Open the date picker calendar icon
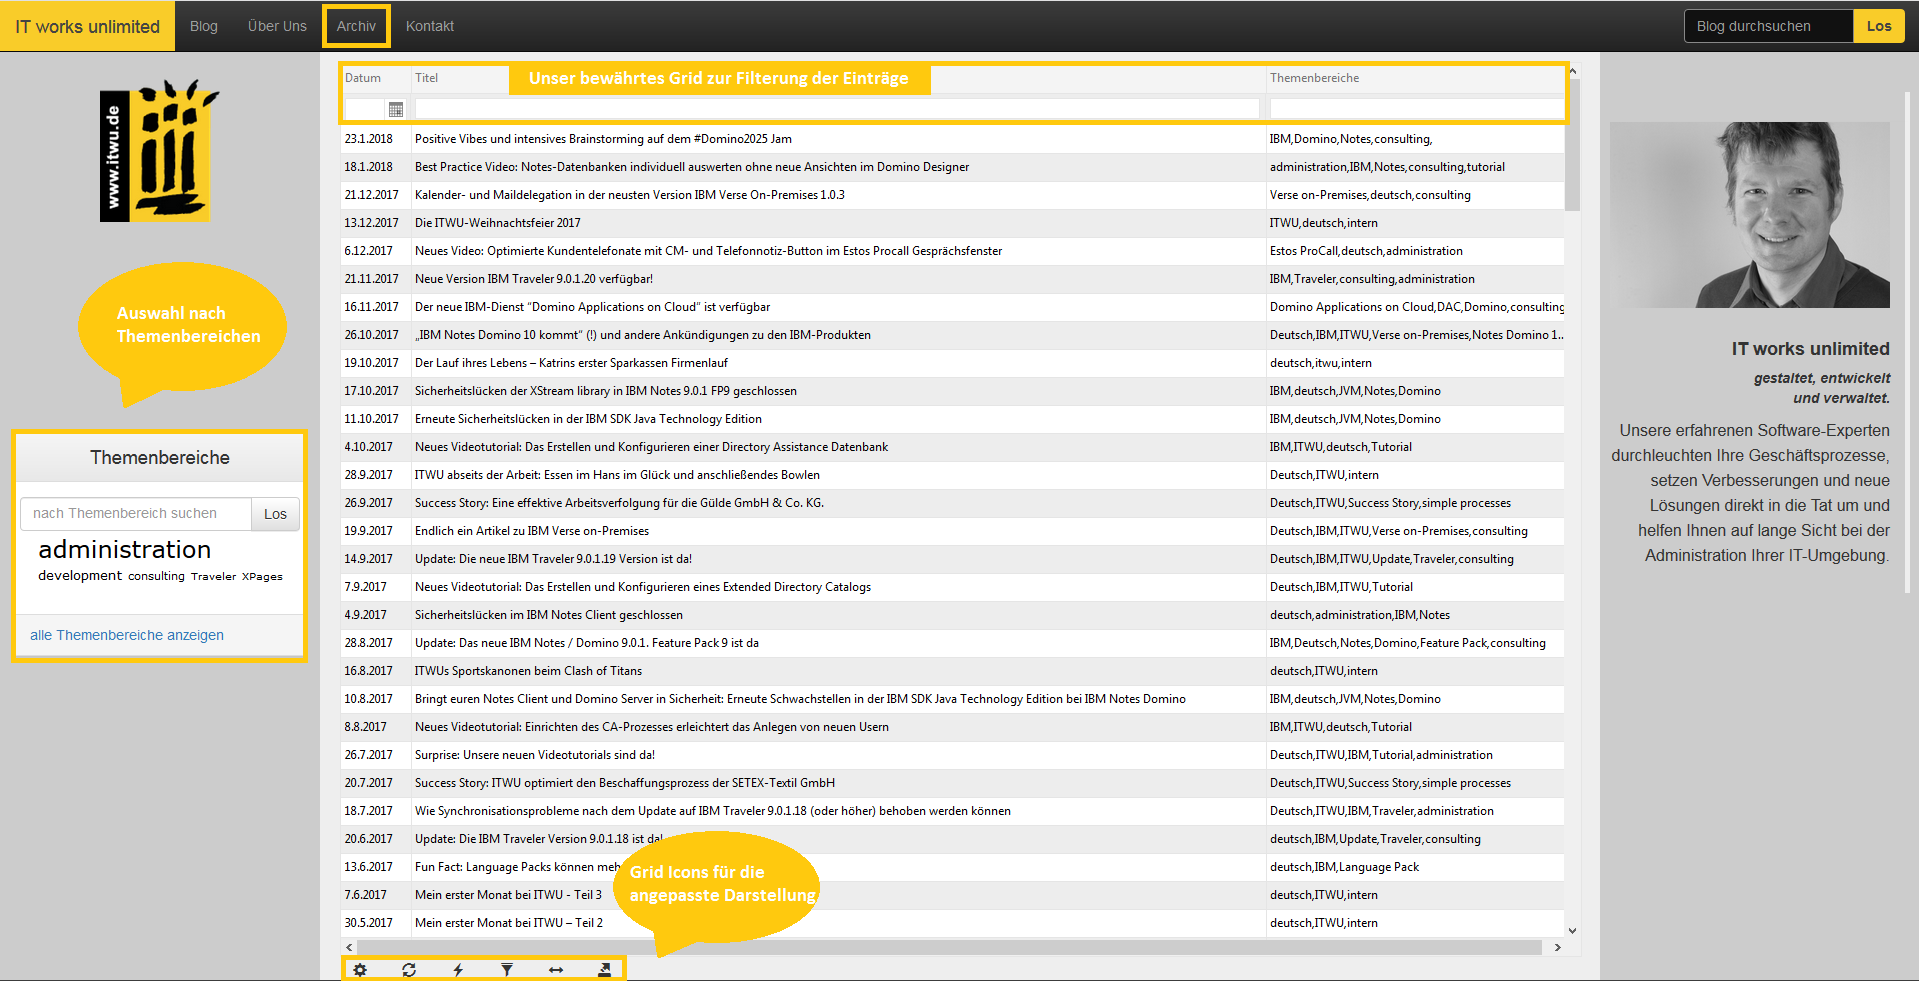1919x981 pixels. tap(396, 109)
